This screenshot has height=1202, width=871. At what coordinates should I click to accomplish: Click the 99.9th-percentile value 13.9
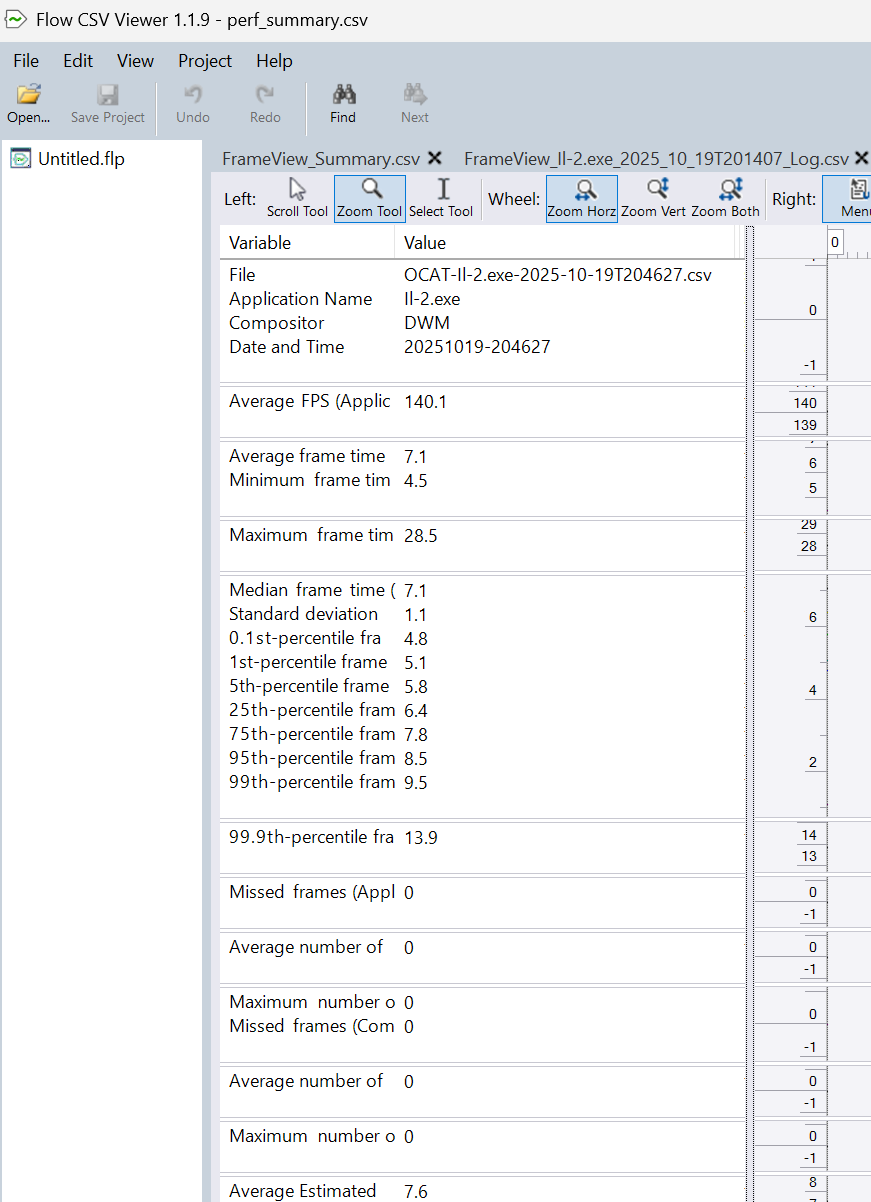point(421,837)
